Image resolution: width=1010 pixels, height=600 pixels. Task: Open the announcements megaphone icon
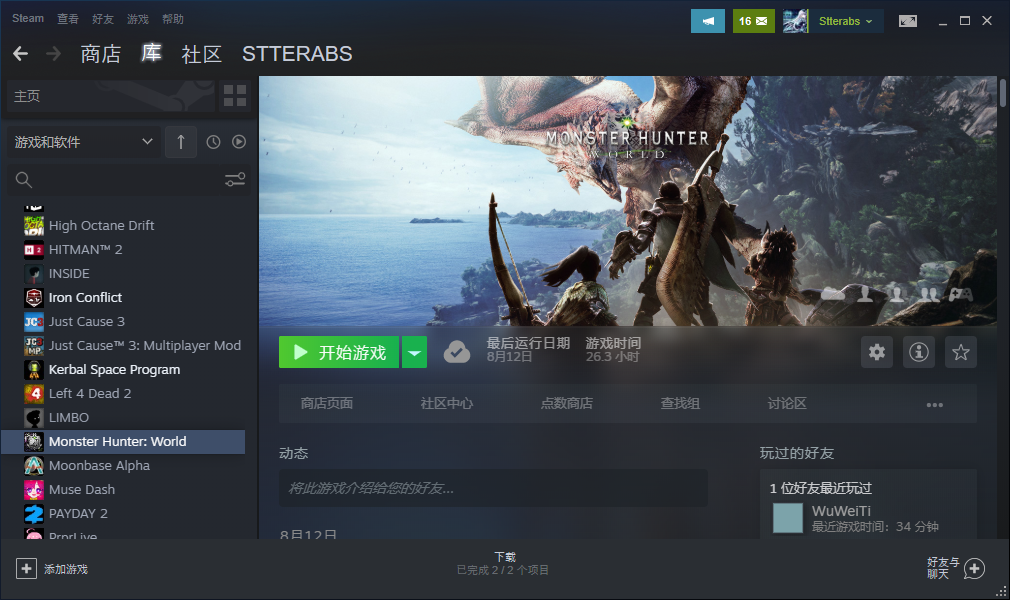708,21
